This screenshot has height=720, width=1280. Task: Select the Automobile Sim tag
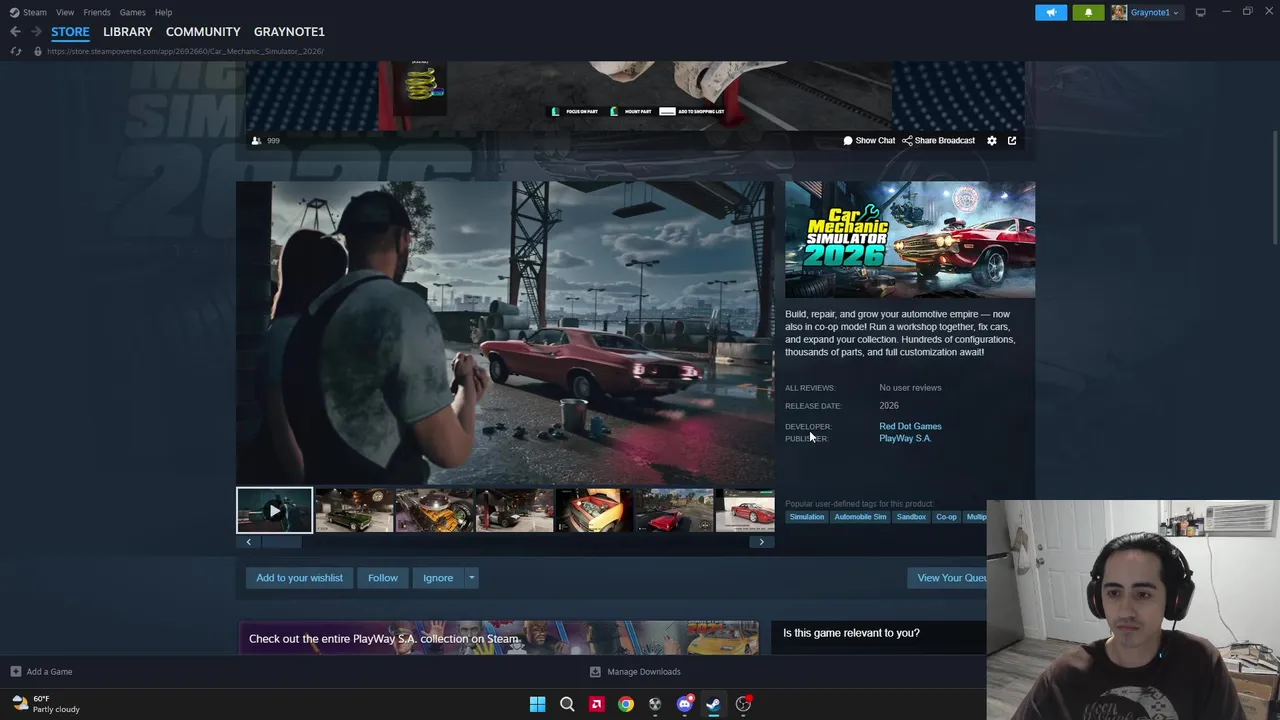coord(860,517)
